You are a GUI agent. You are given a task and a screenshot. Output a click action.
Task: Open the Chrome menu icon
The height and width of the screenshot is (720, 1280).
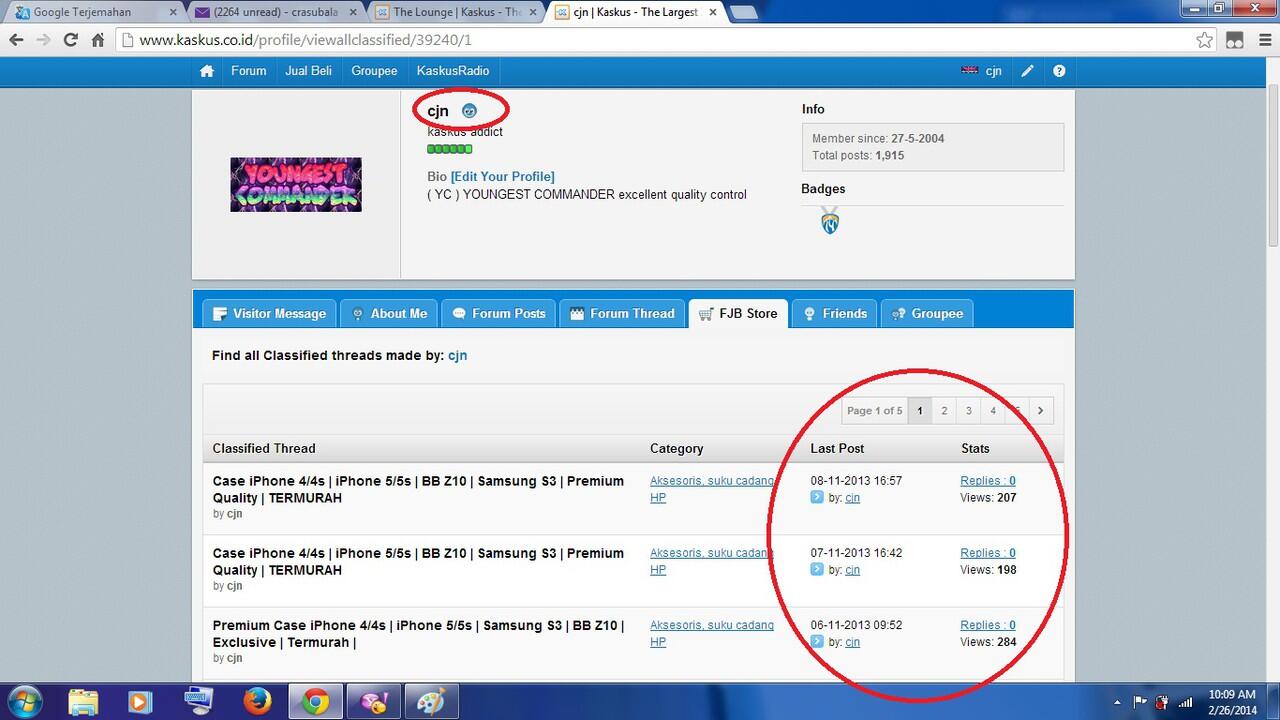pos(1263,40)
